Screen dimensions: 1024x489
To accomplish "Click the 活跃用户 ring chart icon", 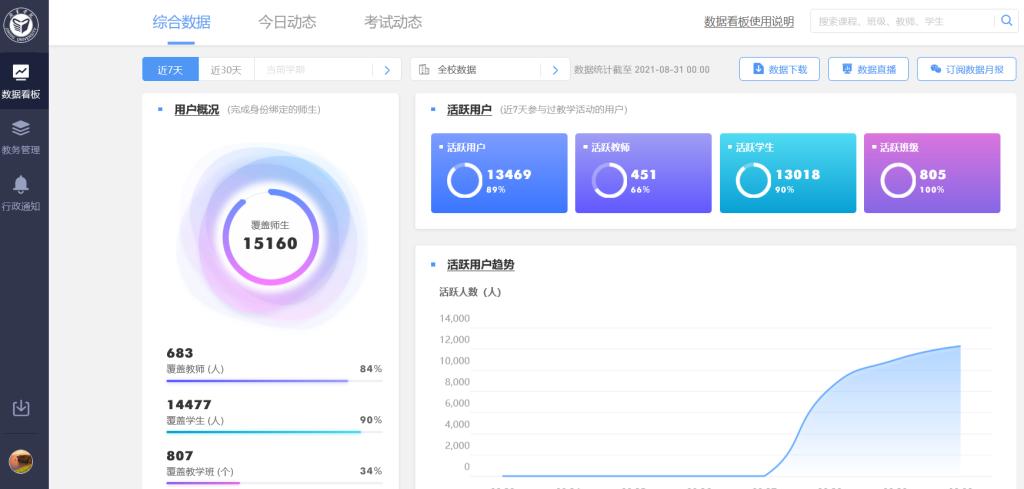I will click(464, 180).
